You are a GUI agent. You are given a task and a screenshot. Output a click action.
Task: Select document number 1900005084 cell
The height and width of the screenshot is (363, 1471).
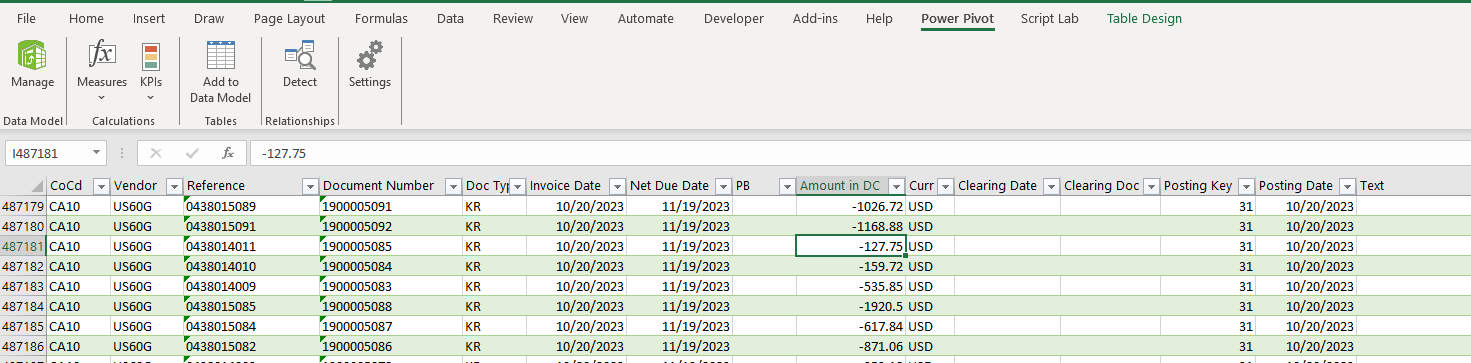coord(391,266)
